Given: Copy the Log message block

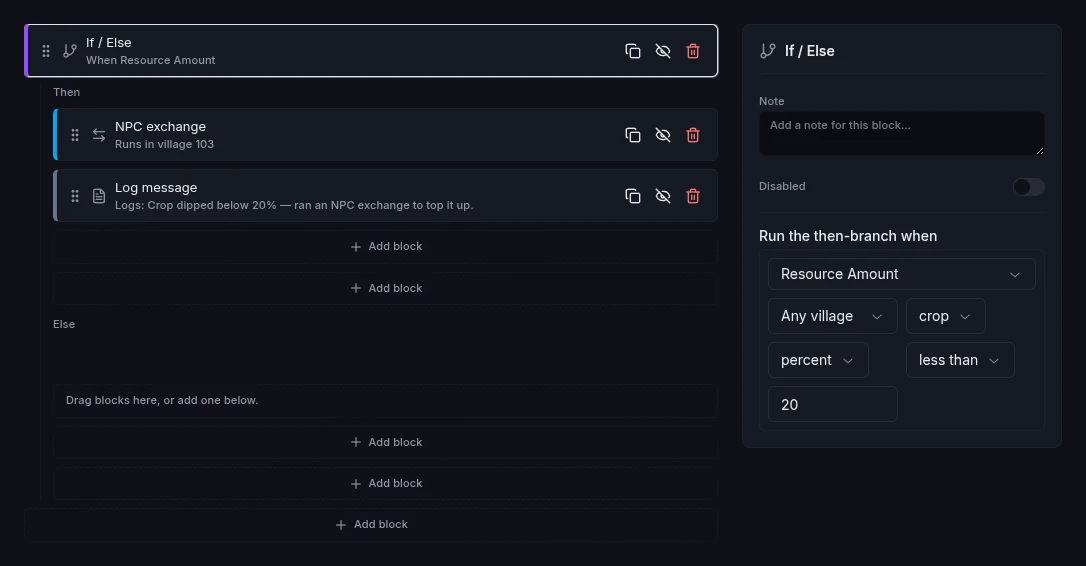Looking at the screenshot, I should (632, 196).
